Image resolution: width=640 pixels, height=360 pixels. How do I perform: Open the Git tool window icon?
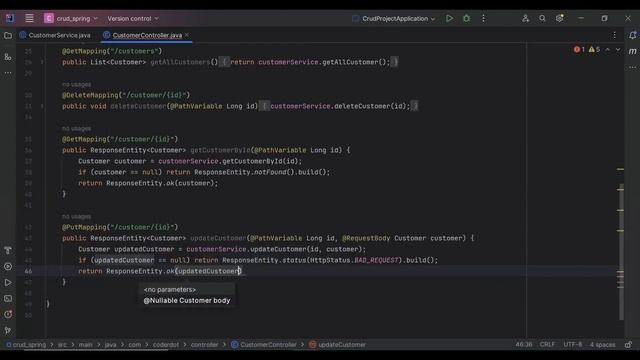click(8, 330)
